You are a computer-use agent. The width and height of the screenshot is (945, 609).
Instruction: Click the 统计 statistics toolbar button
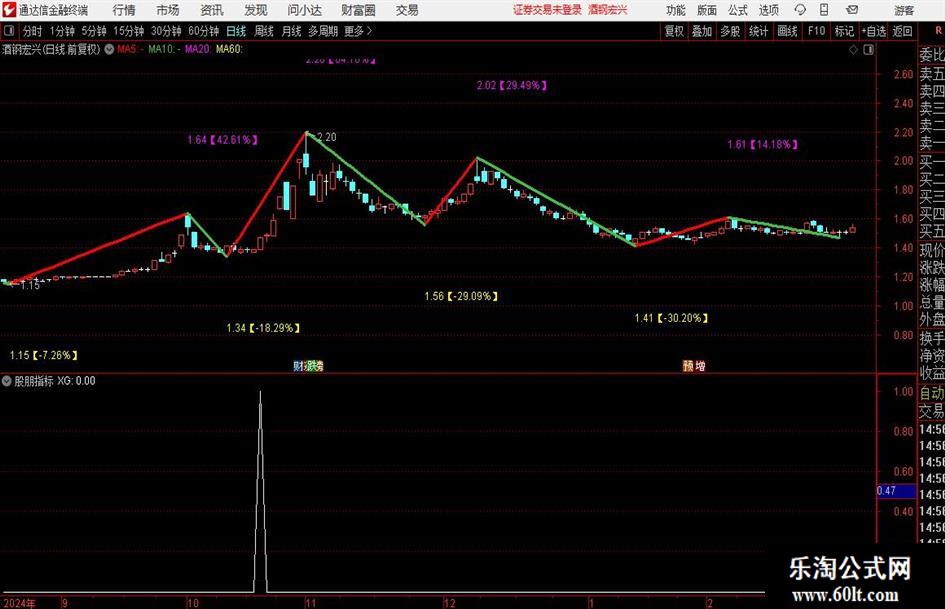tap(758, 31)
